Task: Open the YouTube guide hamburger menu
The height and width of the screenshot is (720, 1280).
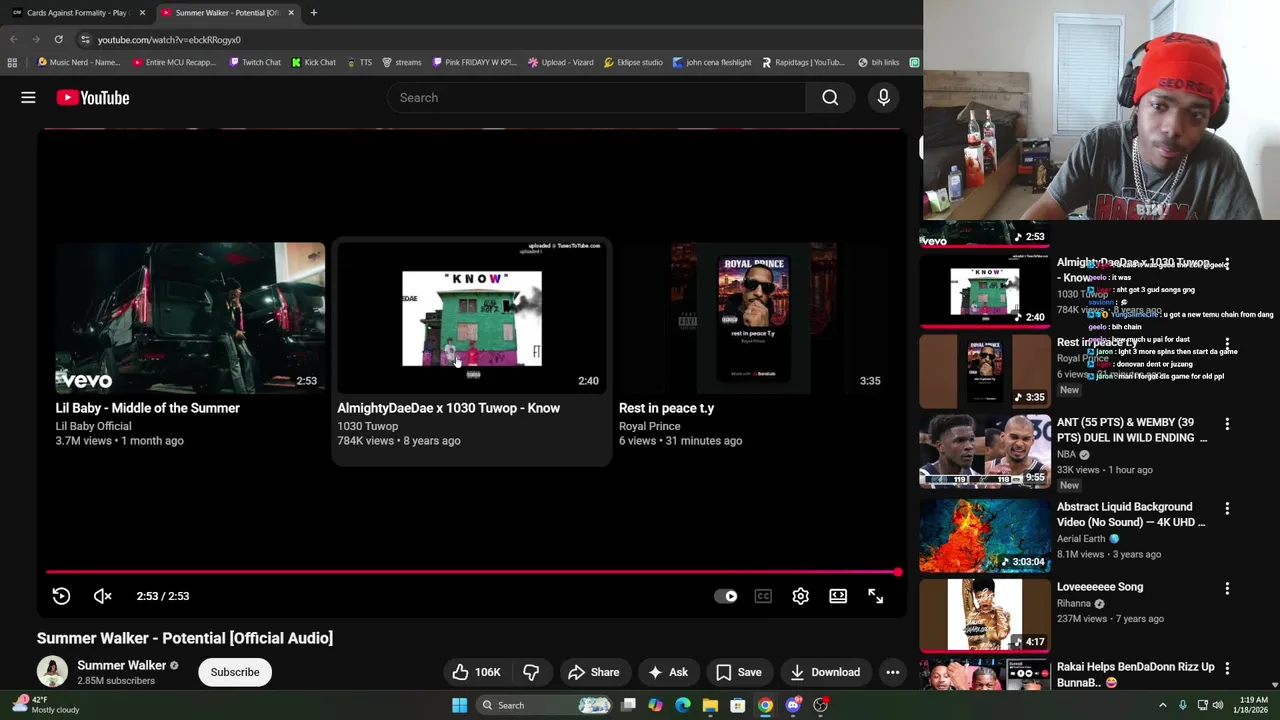Action: click(28, 97)
